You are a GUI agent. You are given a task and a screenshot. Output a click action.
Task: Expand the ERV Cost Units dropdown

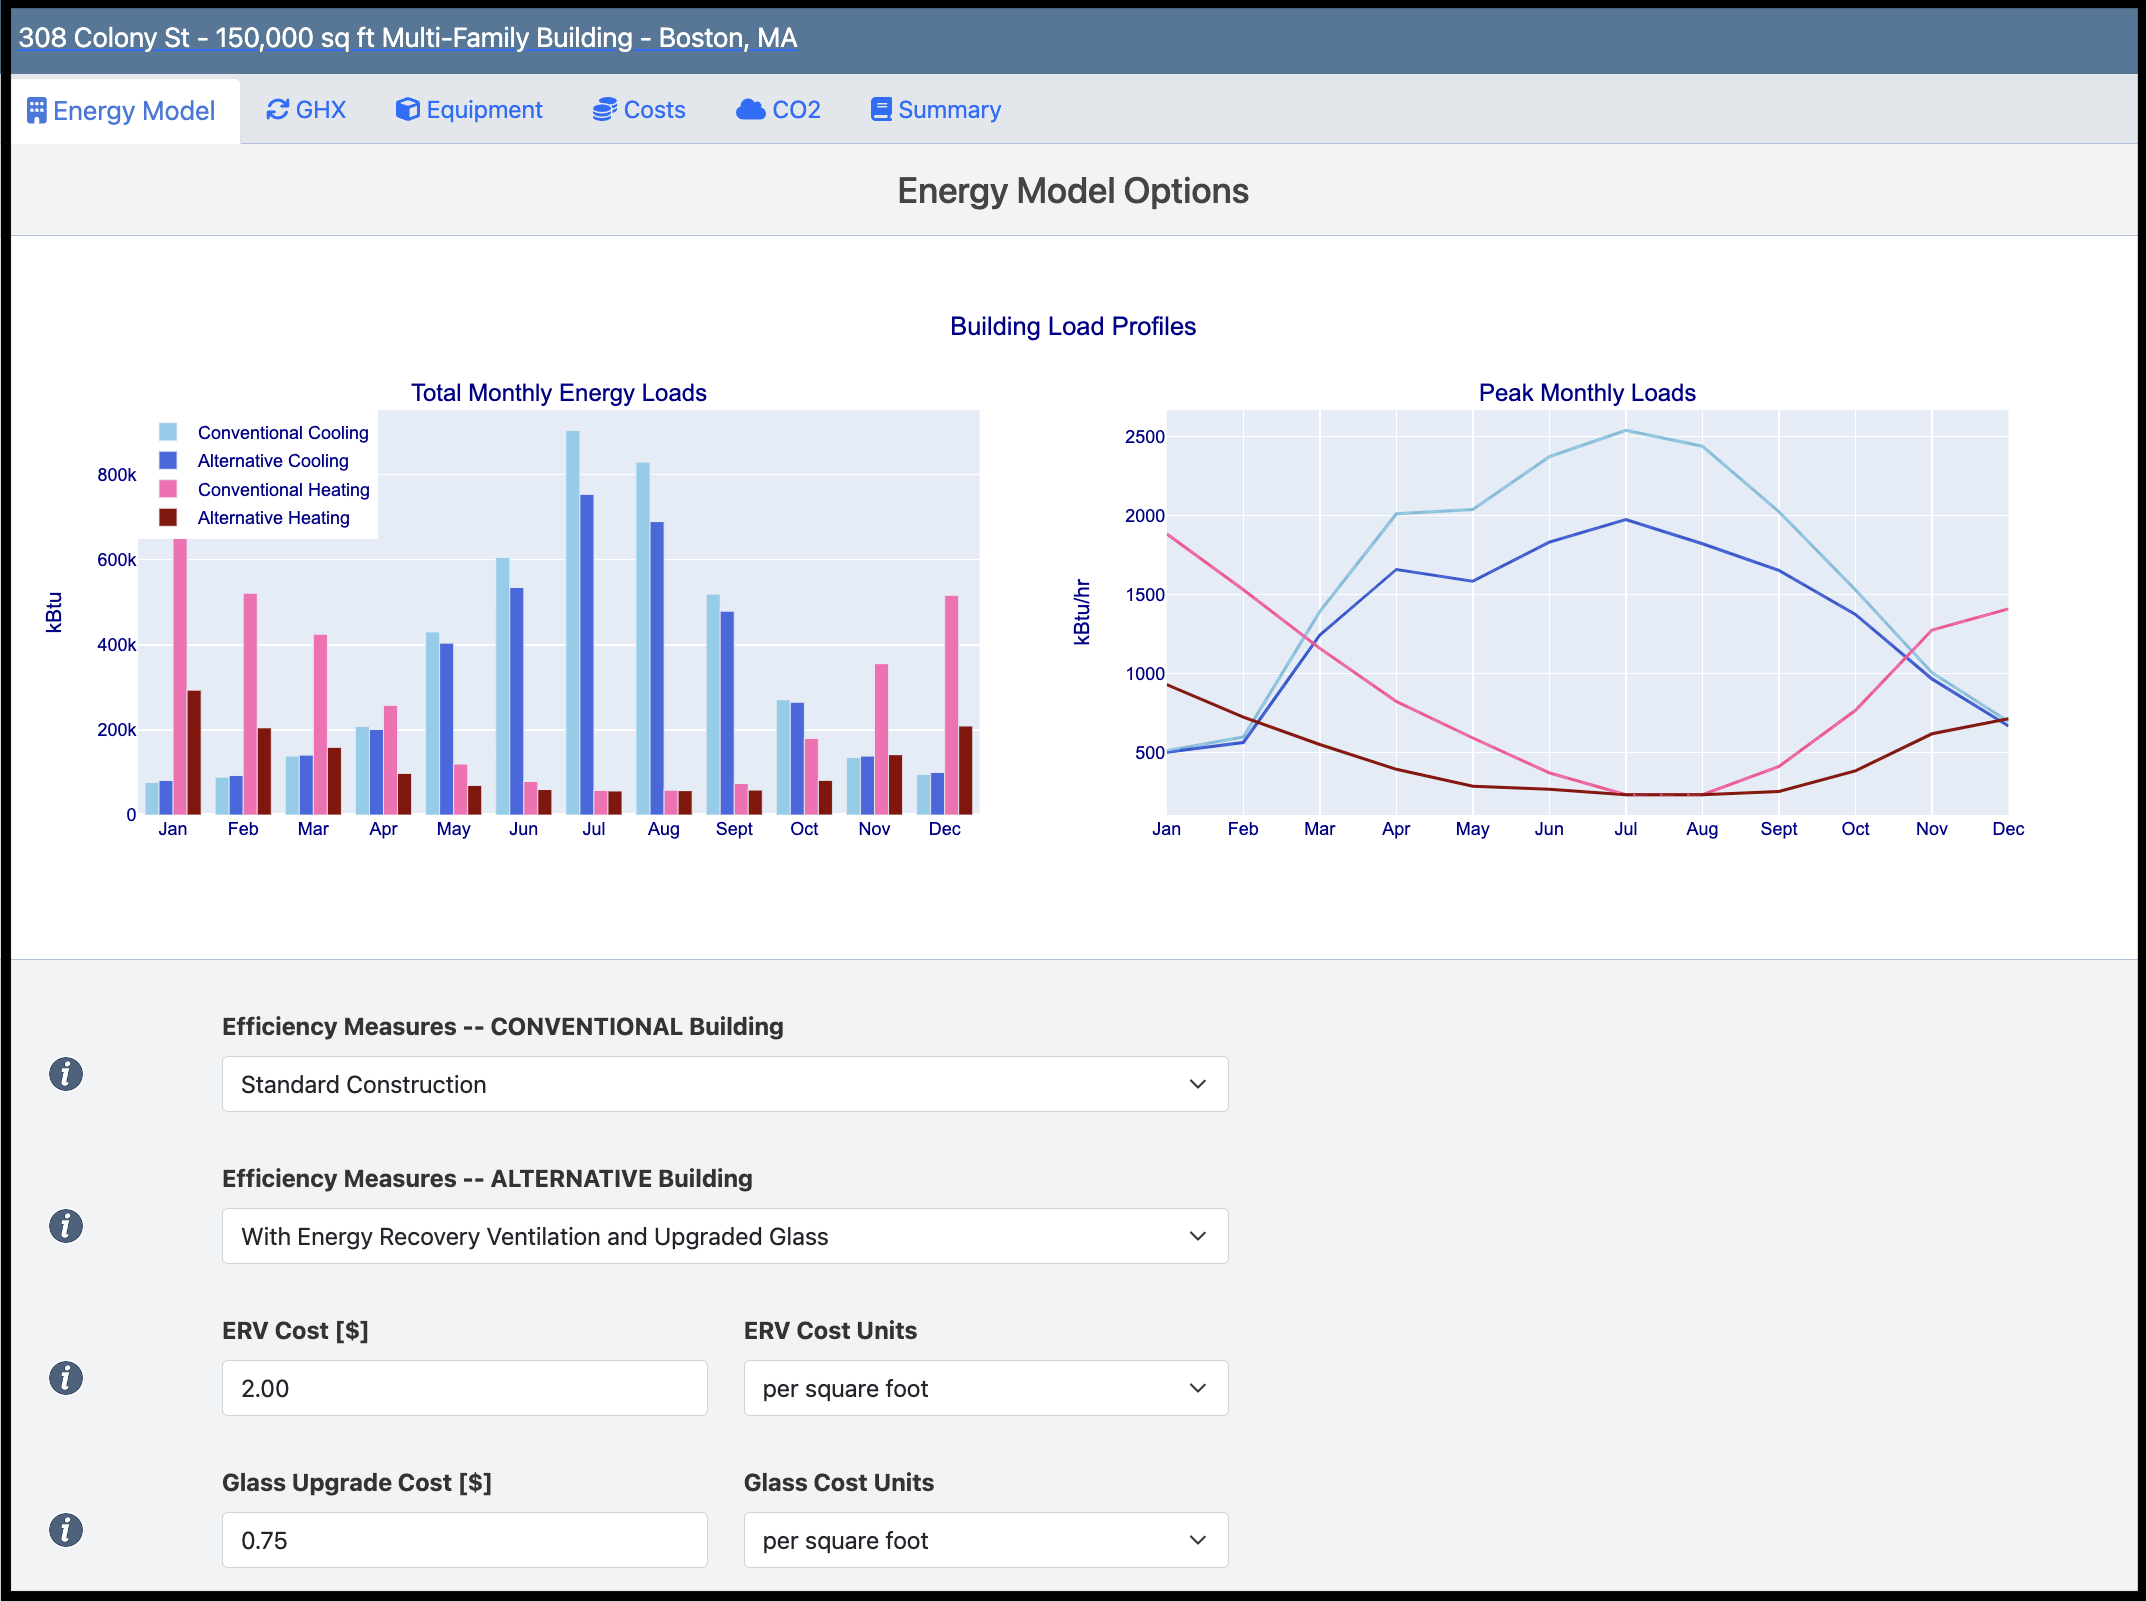tap(985, 1388)
